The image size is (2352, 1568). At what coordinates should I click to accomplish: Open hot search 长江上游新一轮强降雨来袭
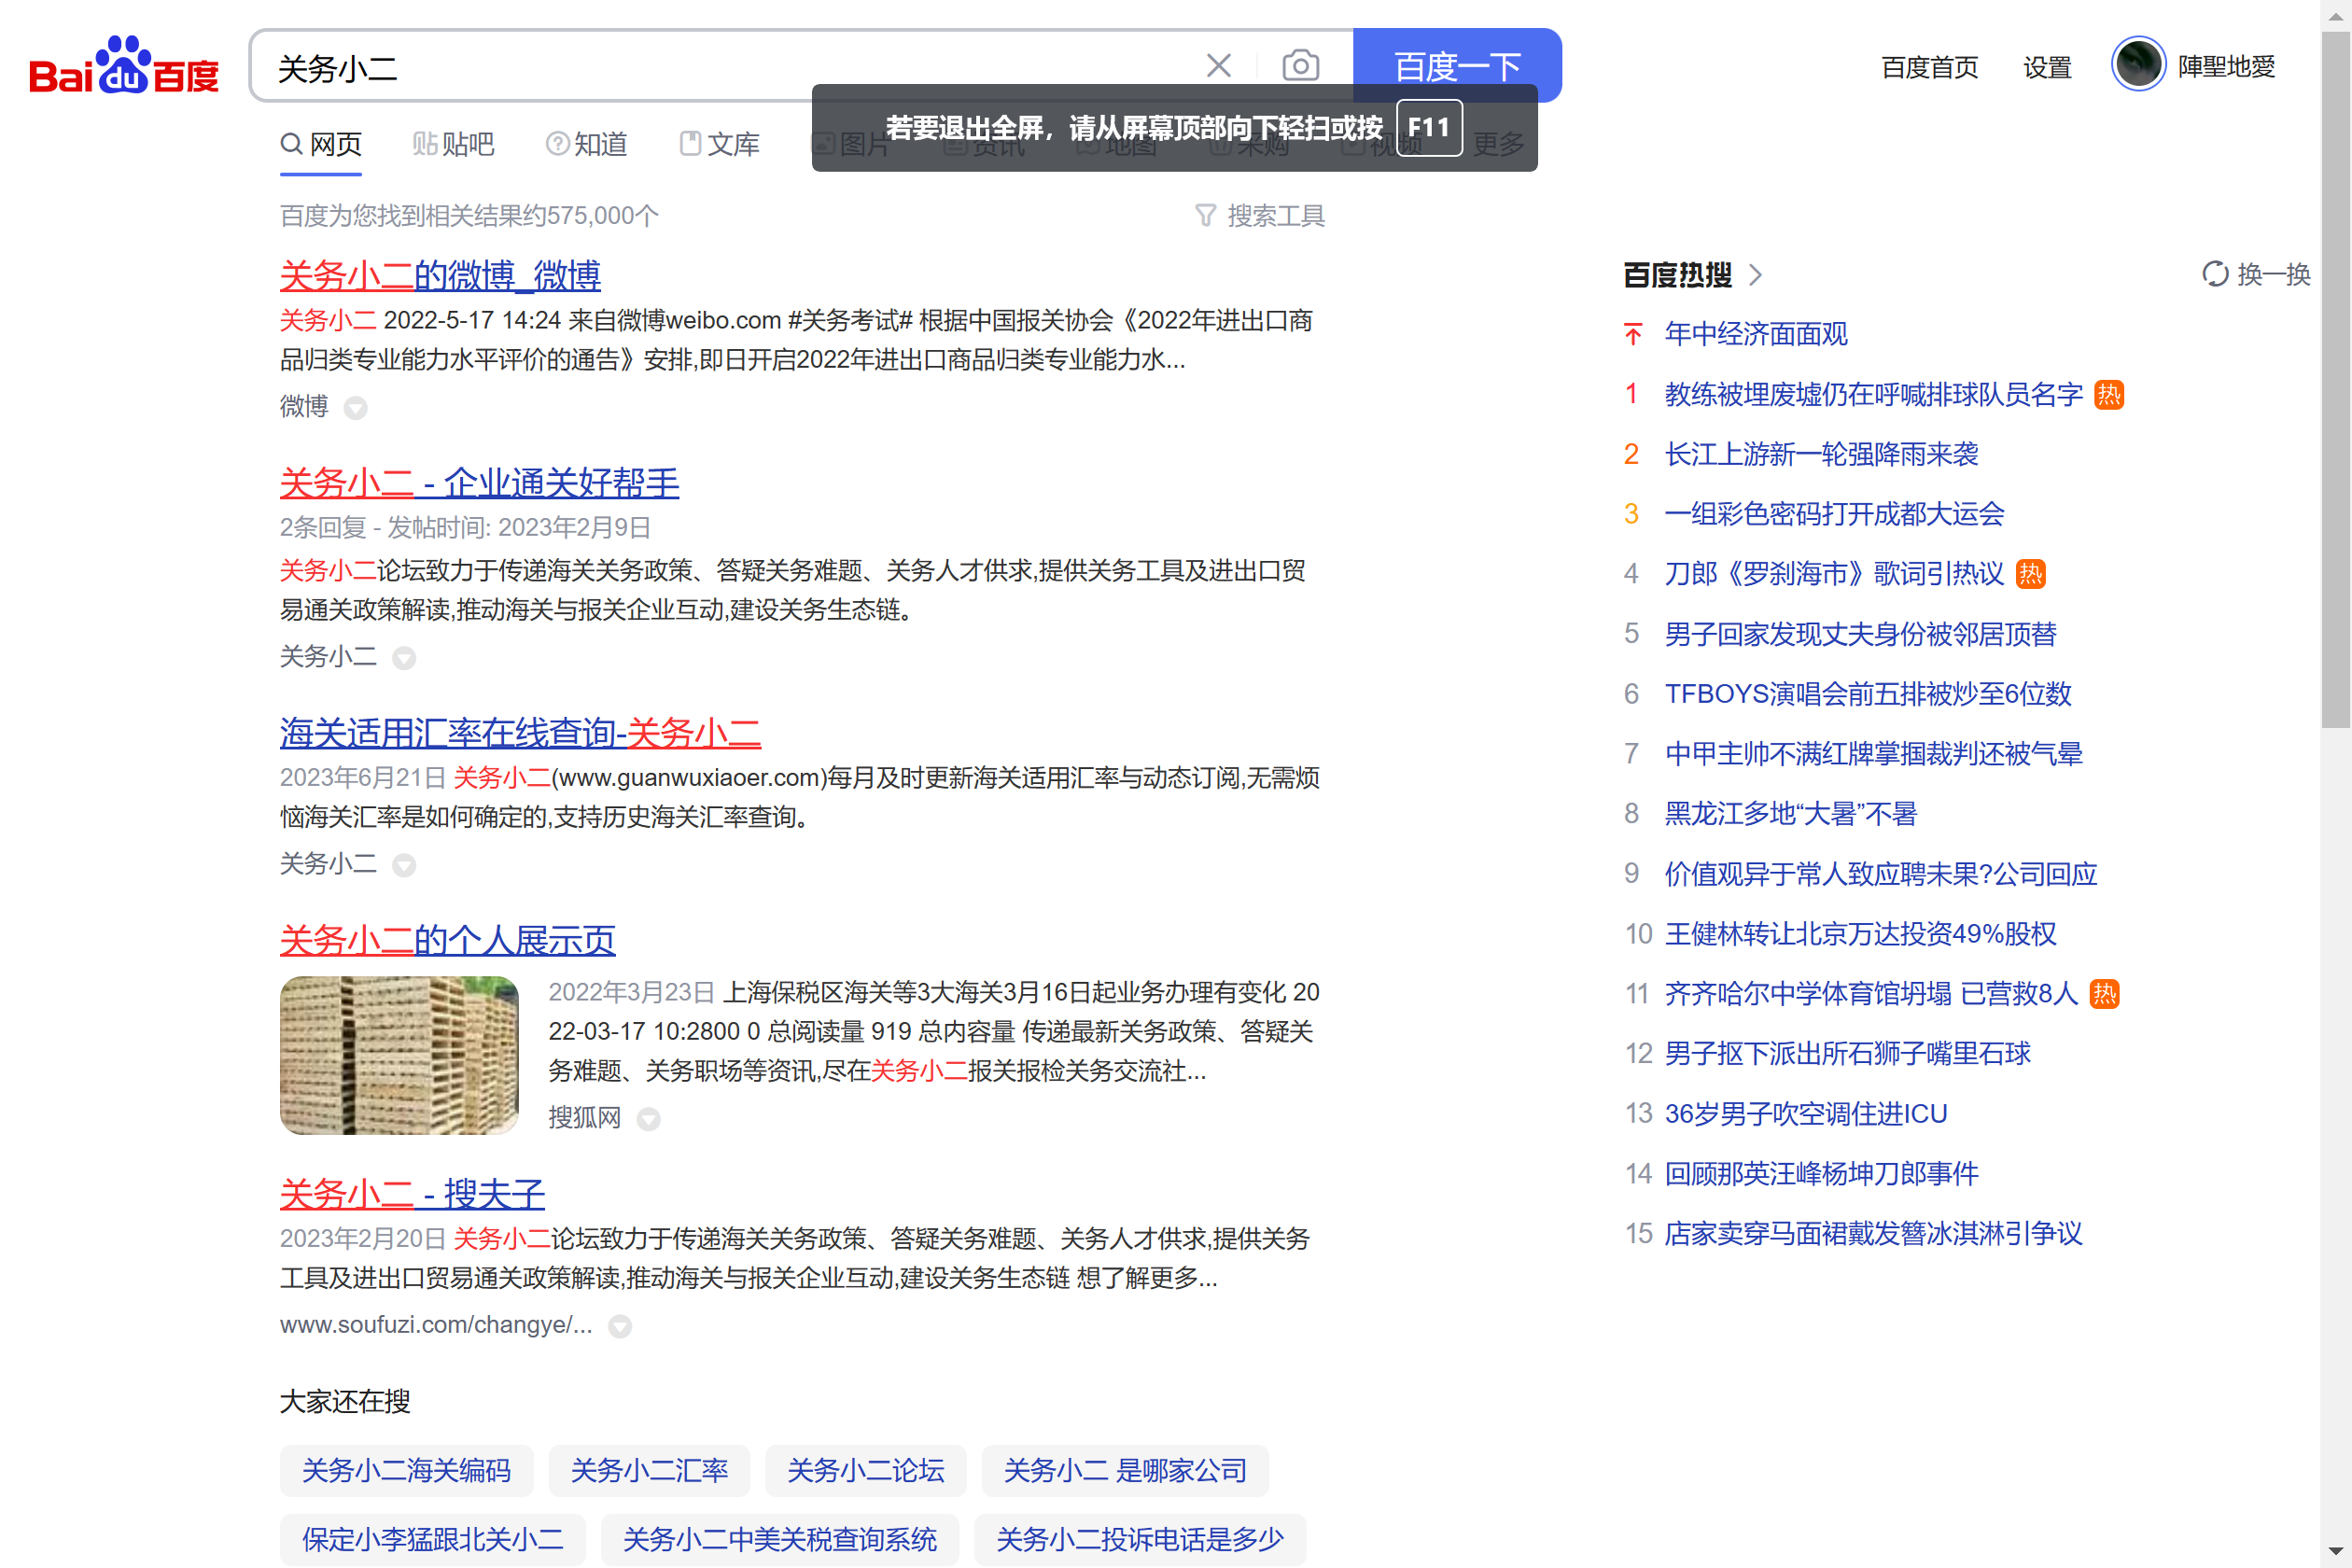click(1821, 454)
